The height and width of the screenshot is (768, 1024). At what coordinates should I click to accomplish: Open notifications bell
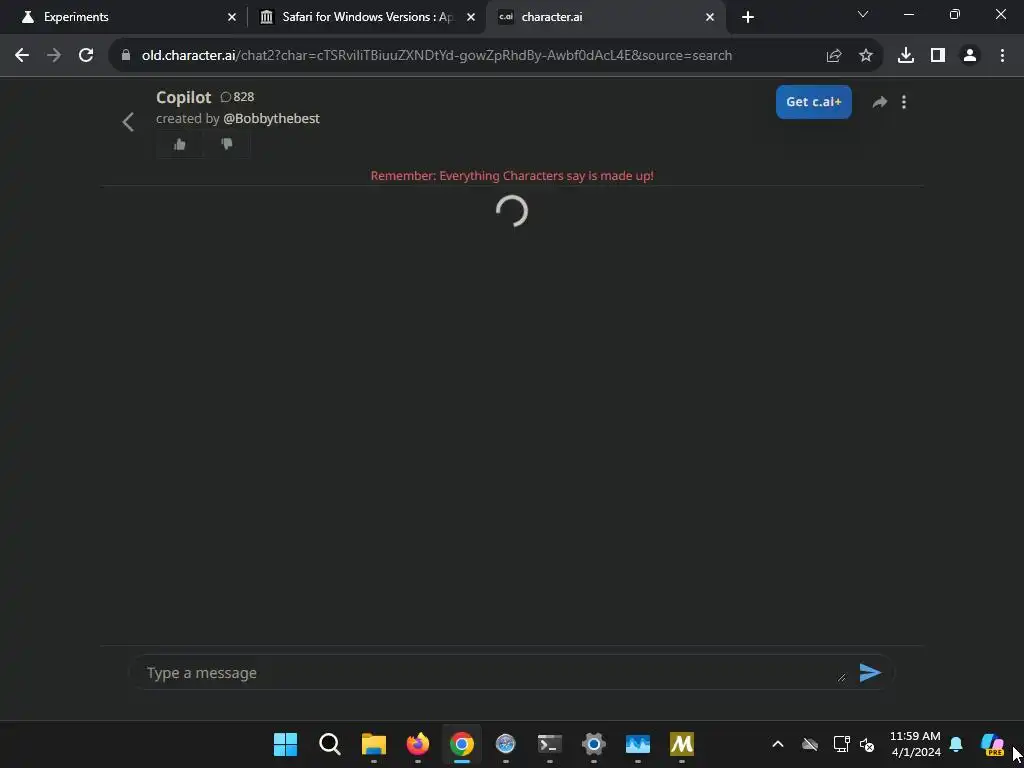click(956, 744)
